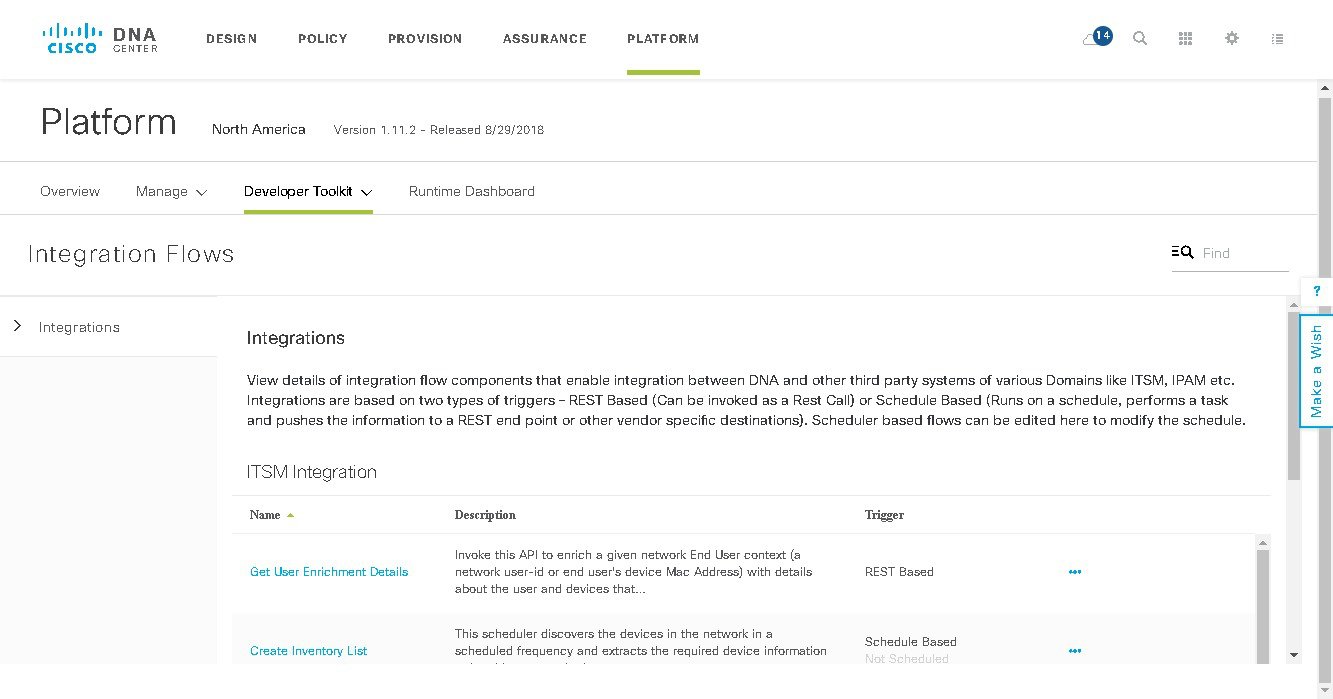Open the task list icon

[1277, 39]
